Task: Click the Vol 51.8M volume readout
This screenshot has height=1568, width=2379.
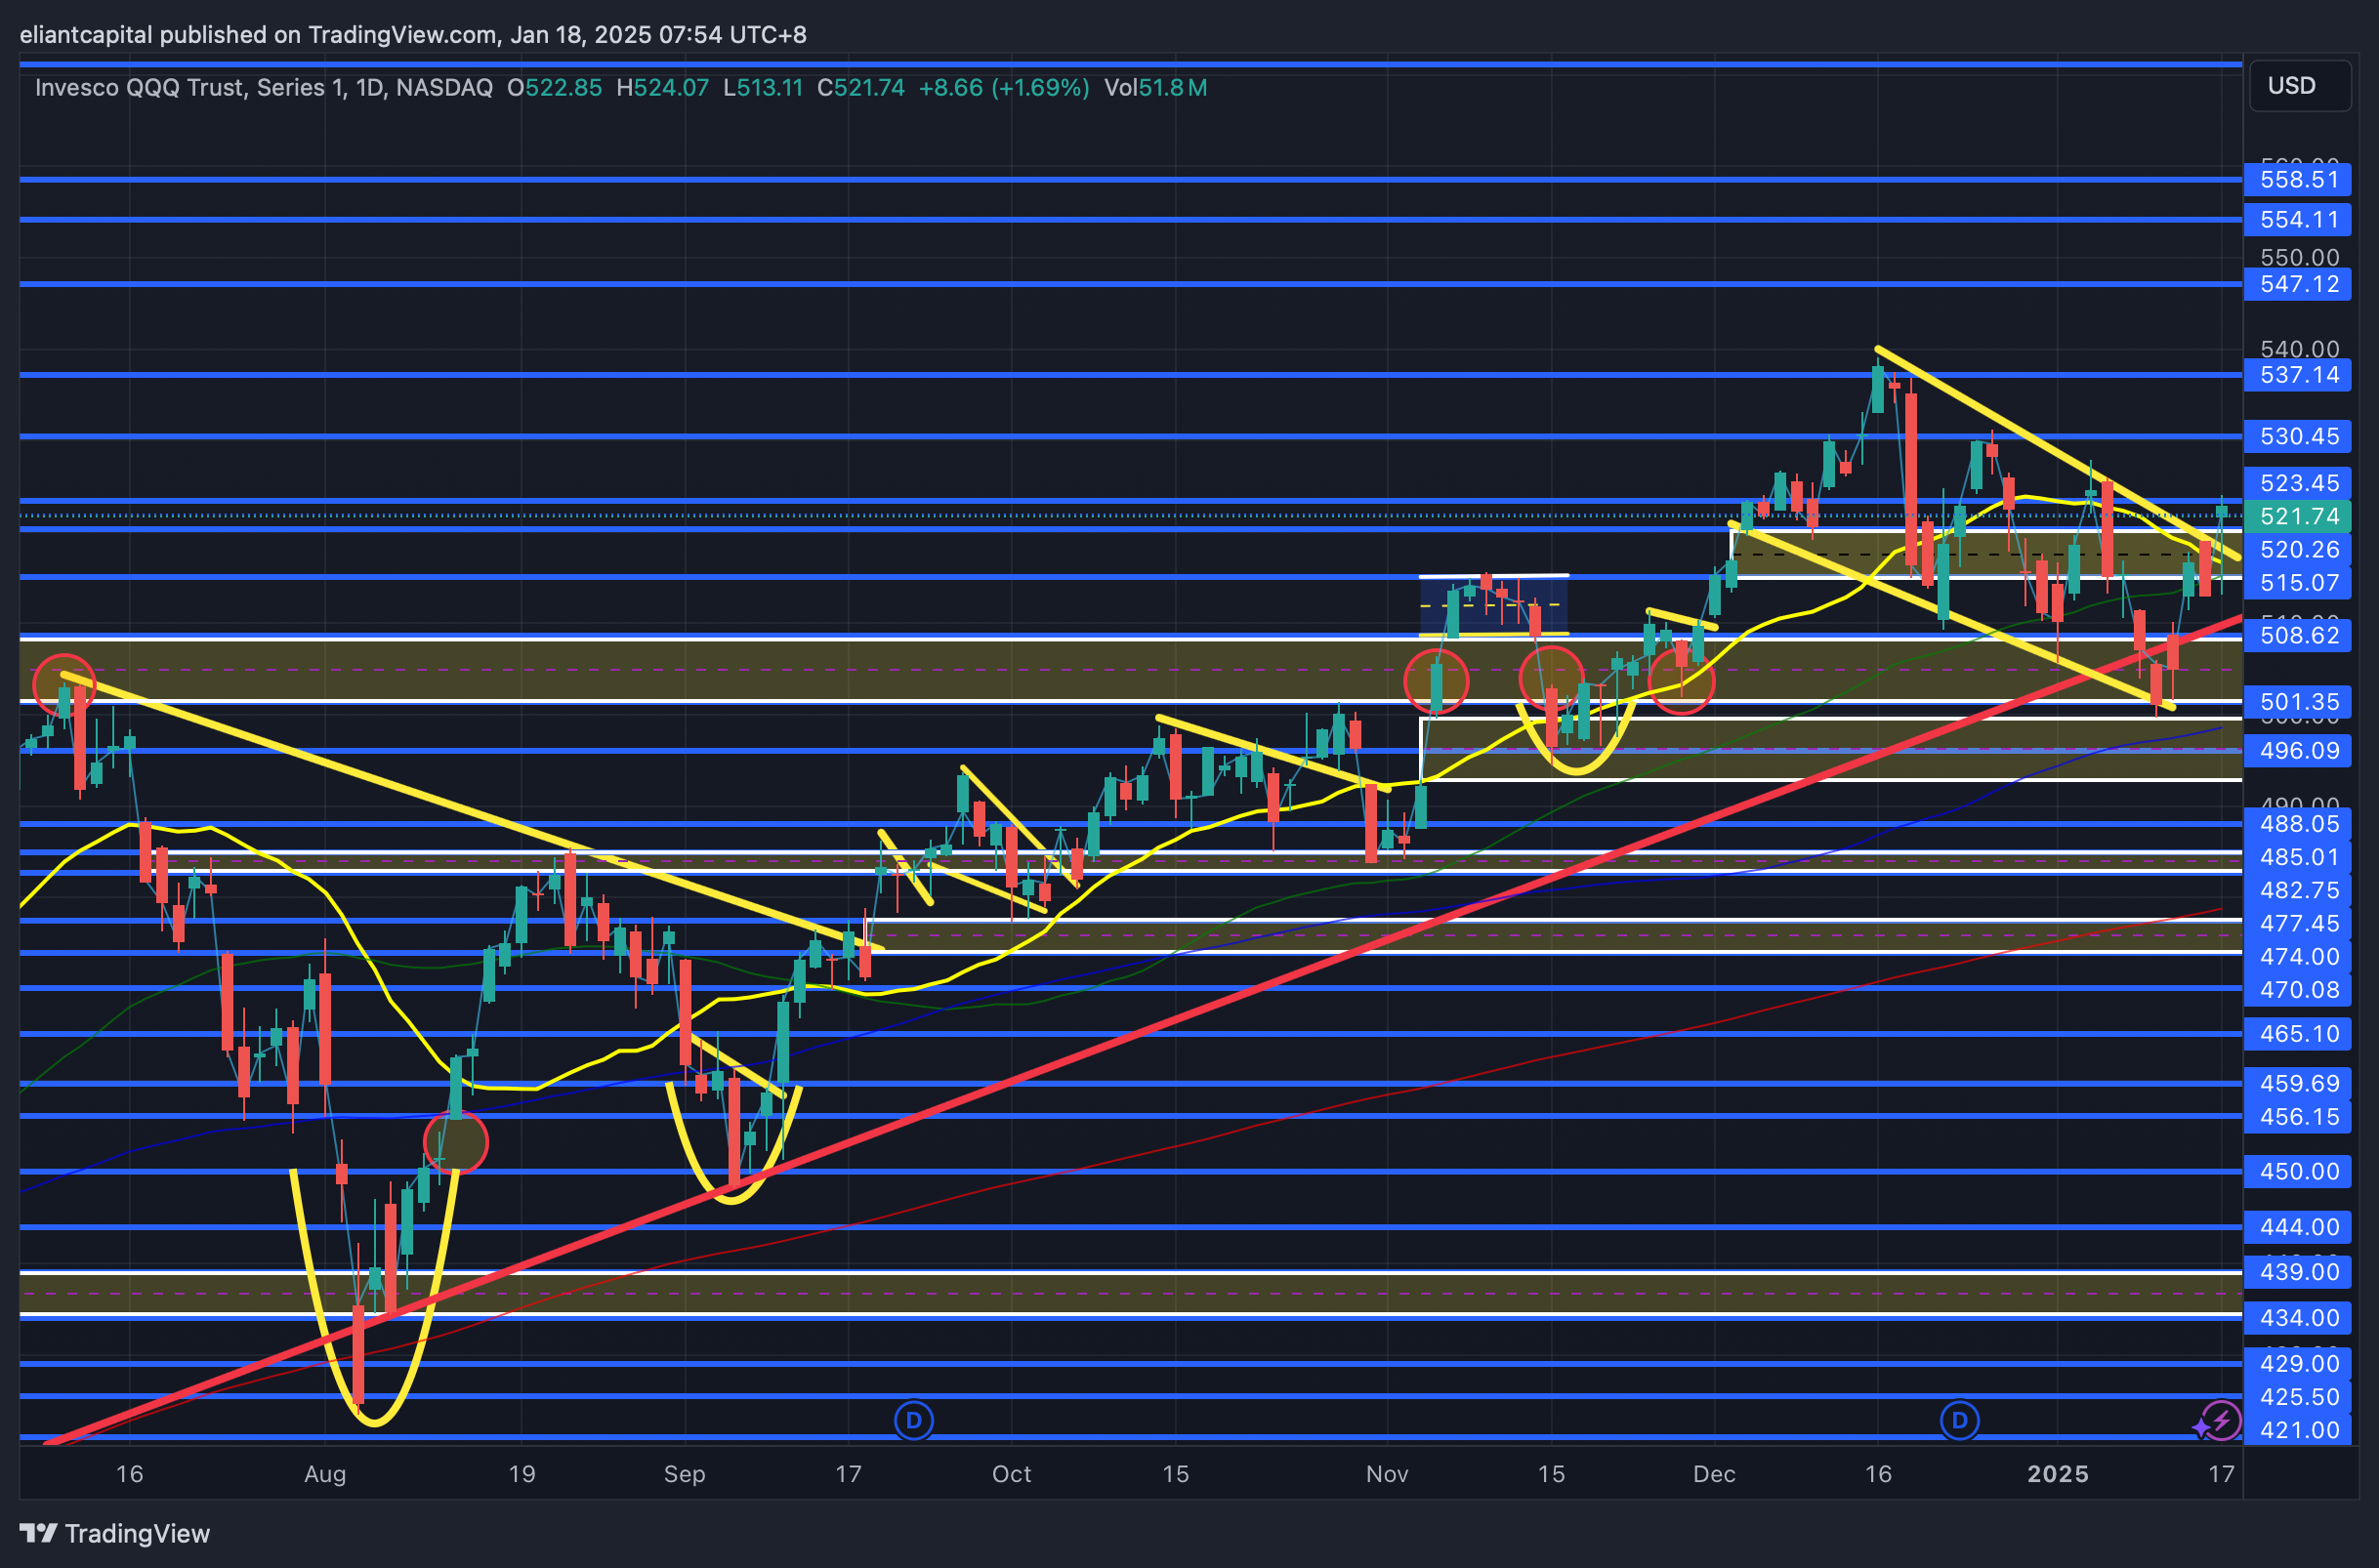Action: click(1155, 88)
